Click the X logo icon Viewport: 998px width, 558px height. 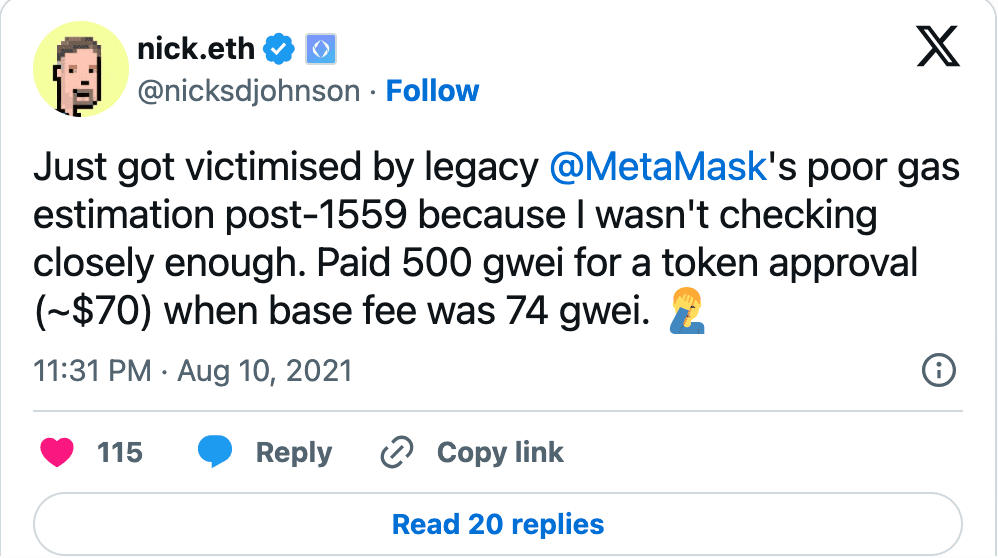937,47
